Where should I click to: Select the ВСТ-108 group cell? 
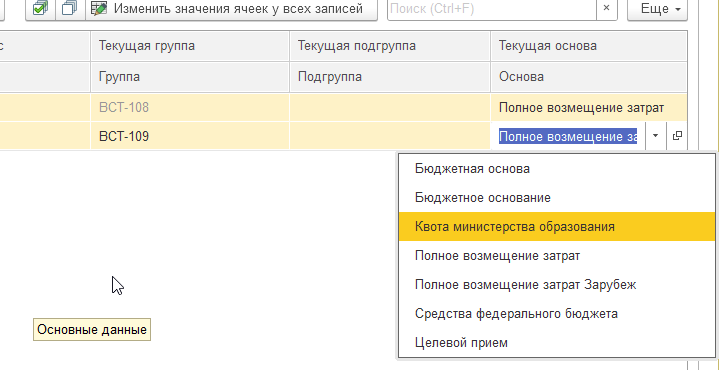pyautogui.click(x=190, y=108)
